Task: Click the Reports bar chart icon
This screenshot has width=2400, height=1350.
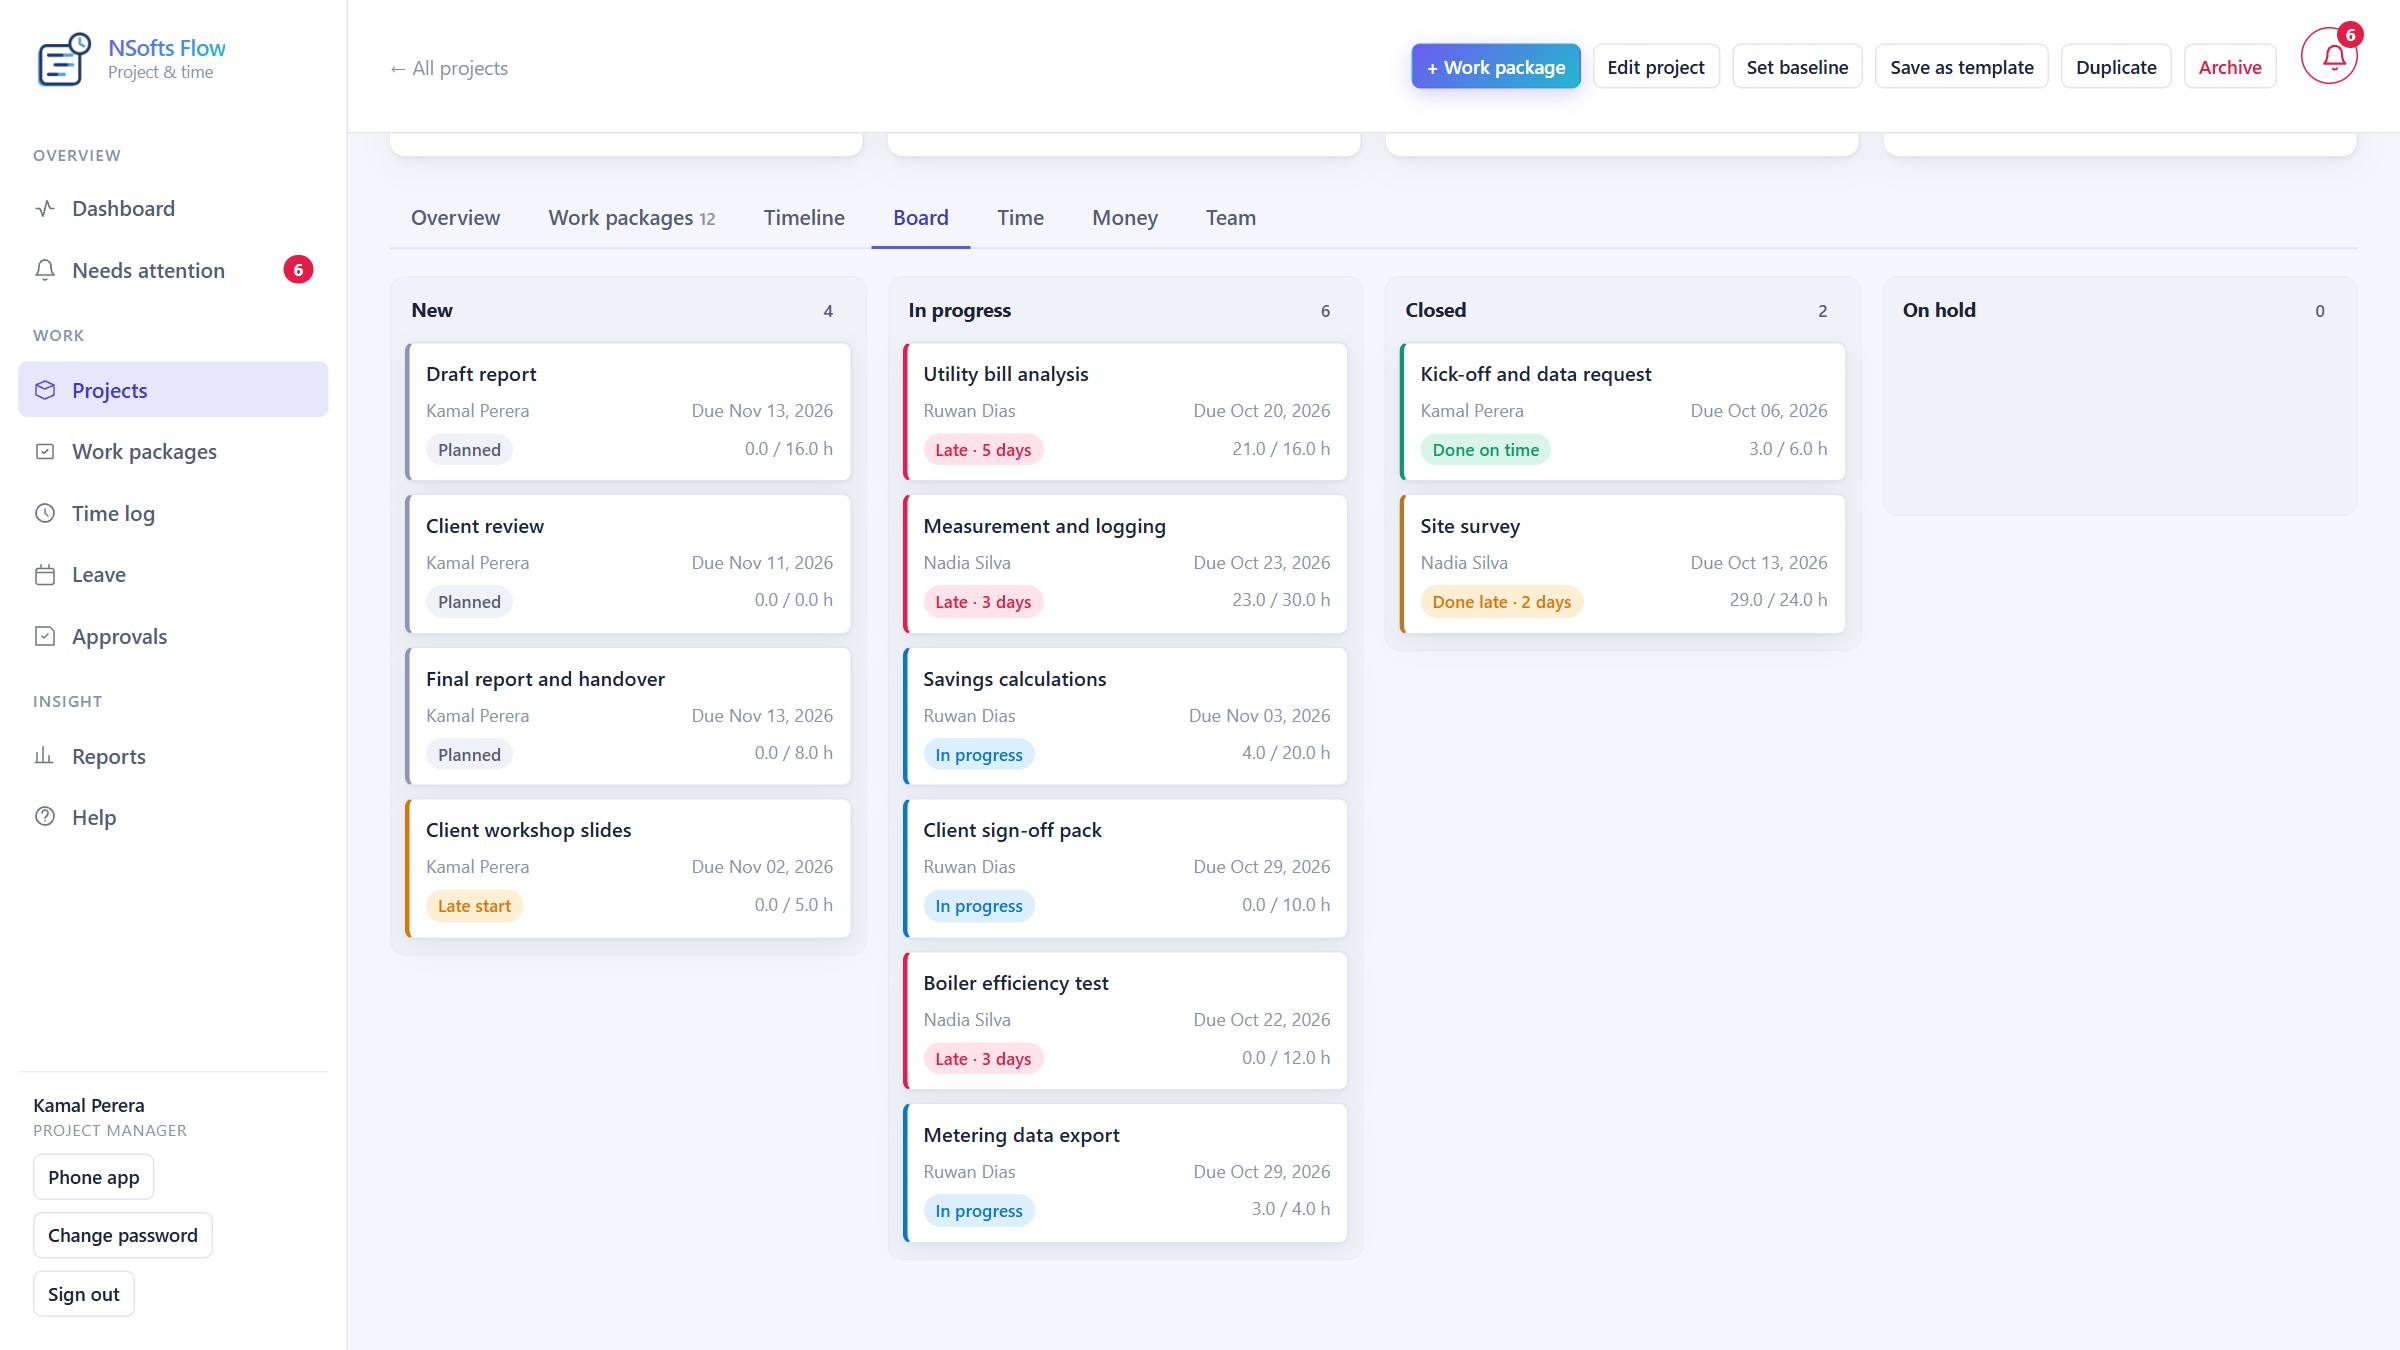Action: tap(45, 756)
